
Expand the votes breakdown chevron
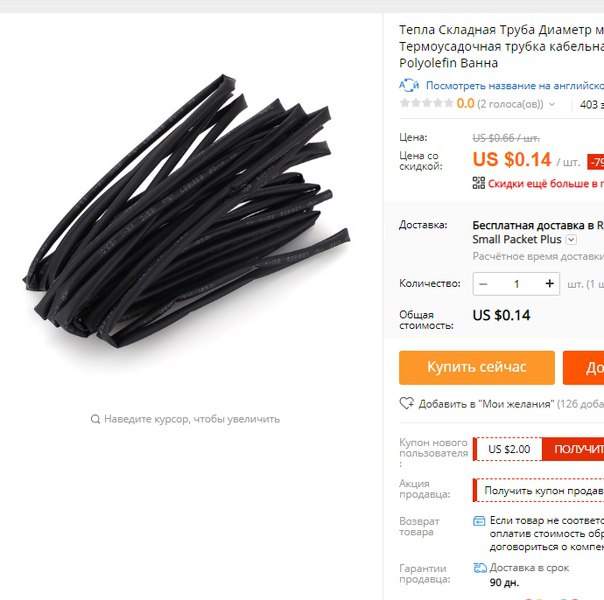(552, 104)
